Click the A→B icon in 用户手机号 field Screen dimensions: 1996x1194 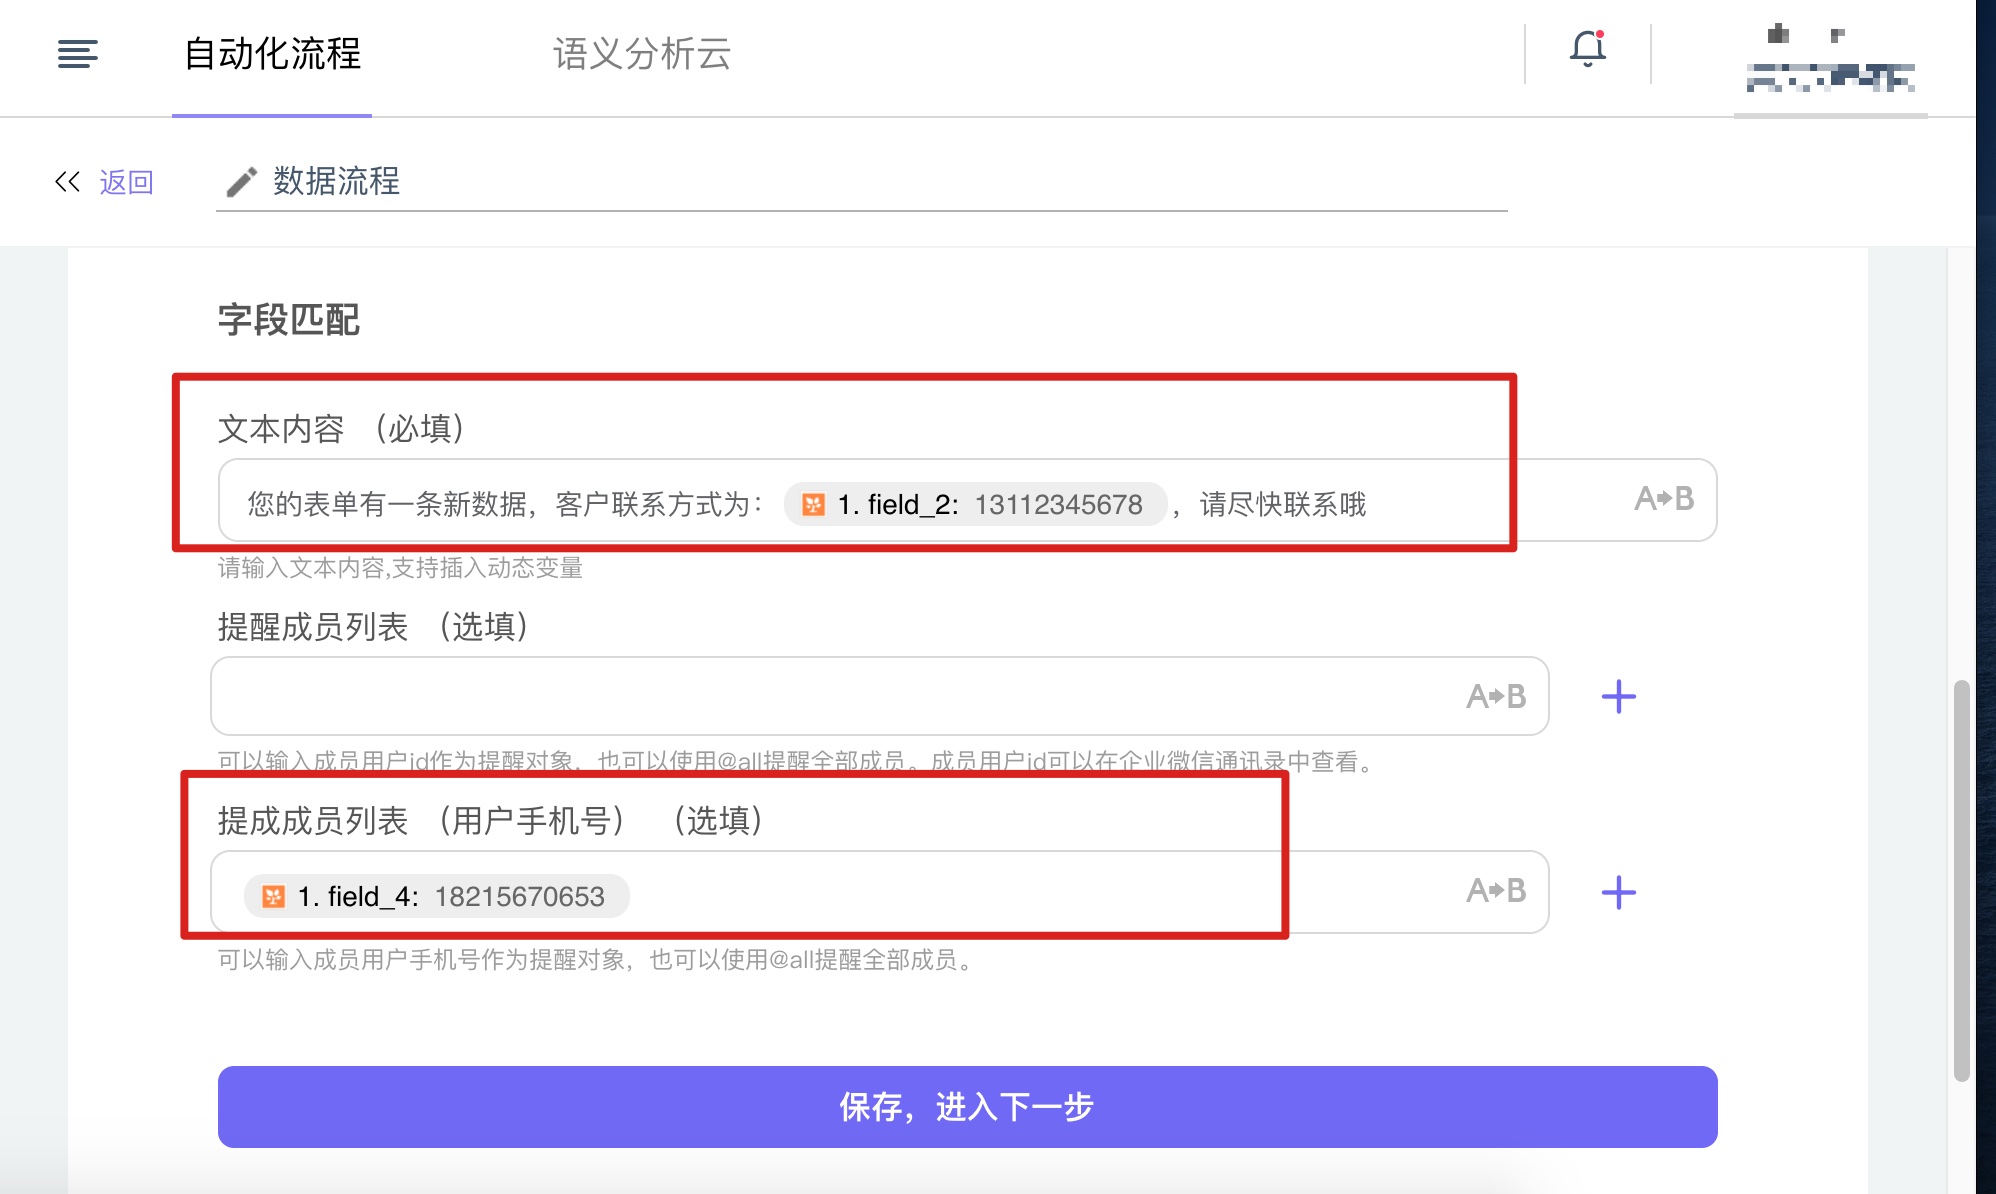tap(1496, 890)
